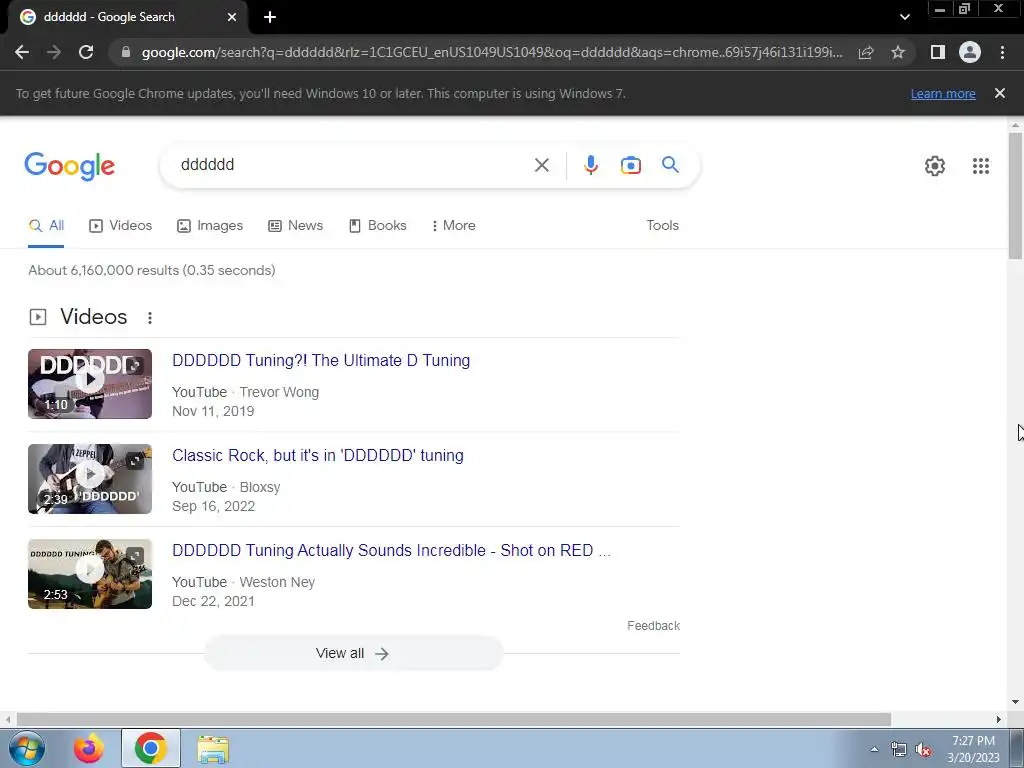Screen dimensions: 1024x768
Task: Switch to the Videos tab
Action: click(x=121, y=225)
